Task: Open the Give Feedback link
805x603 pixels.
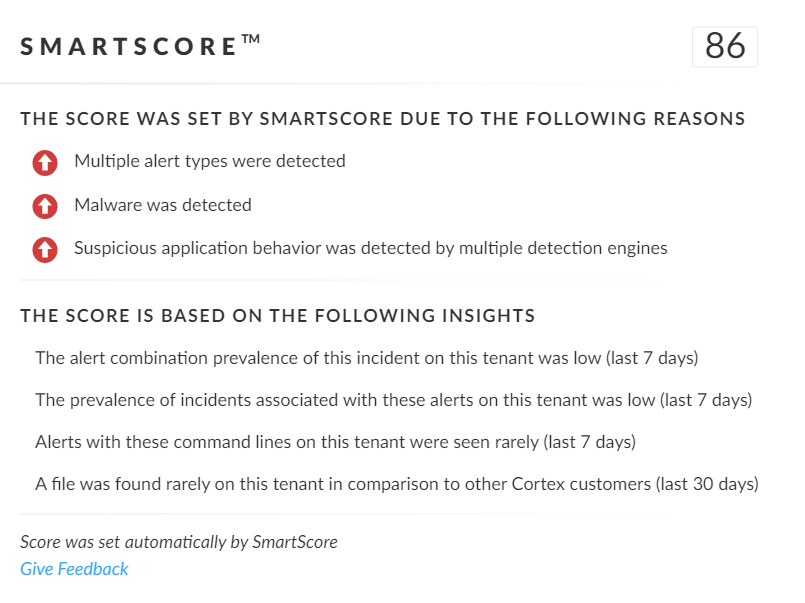Action: tap(74, 569)
